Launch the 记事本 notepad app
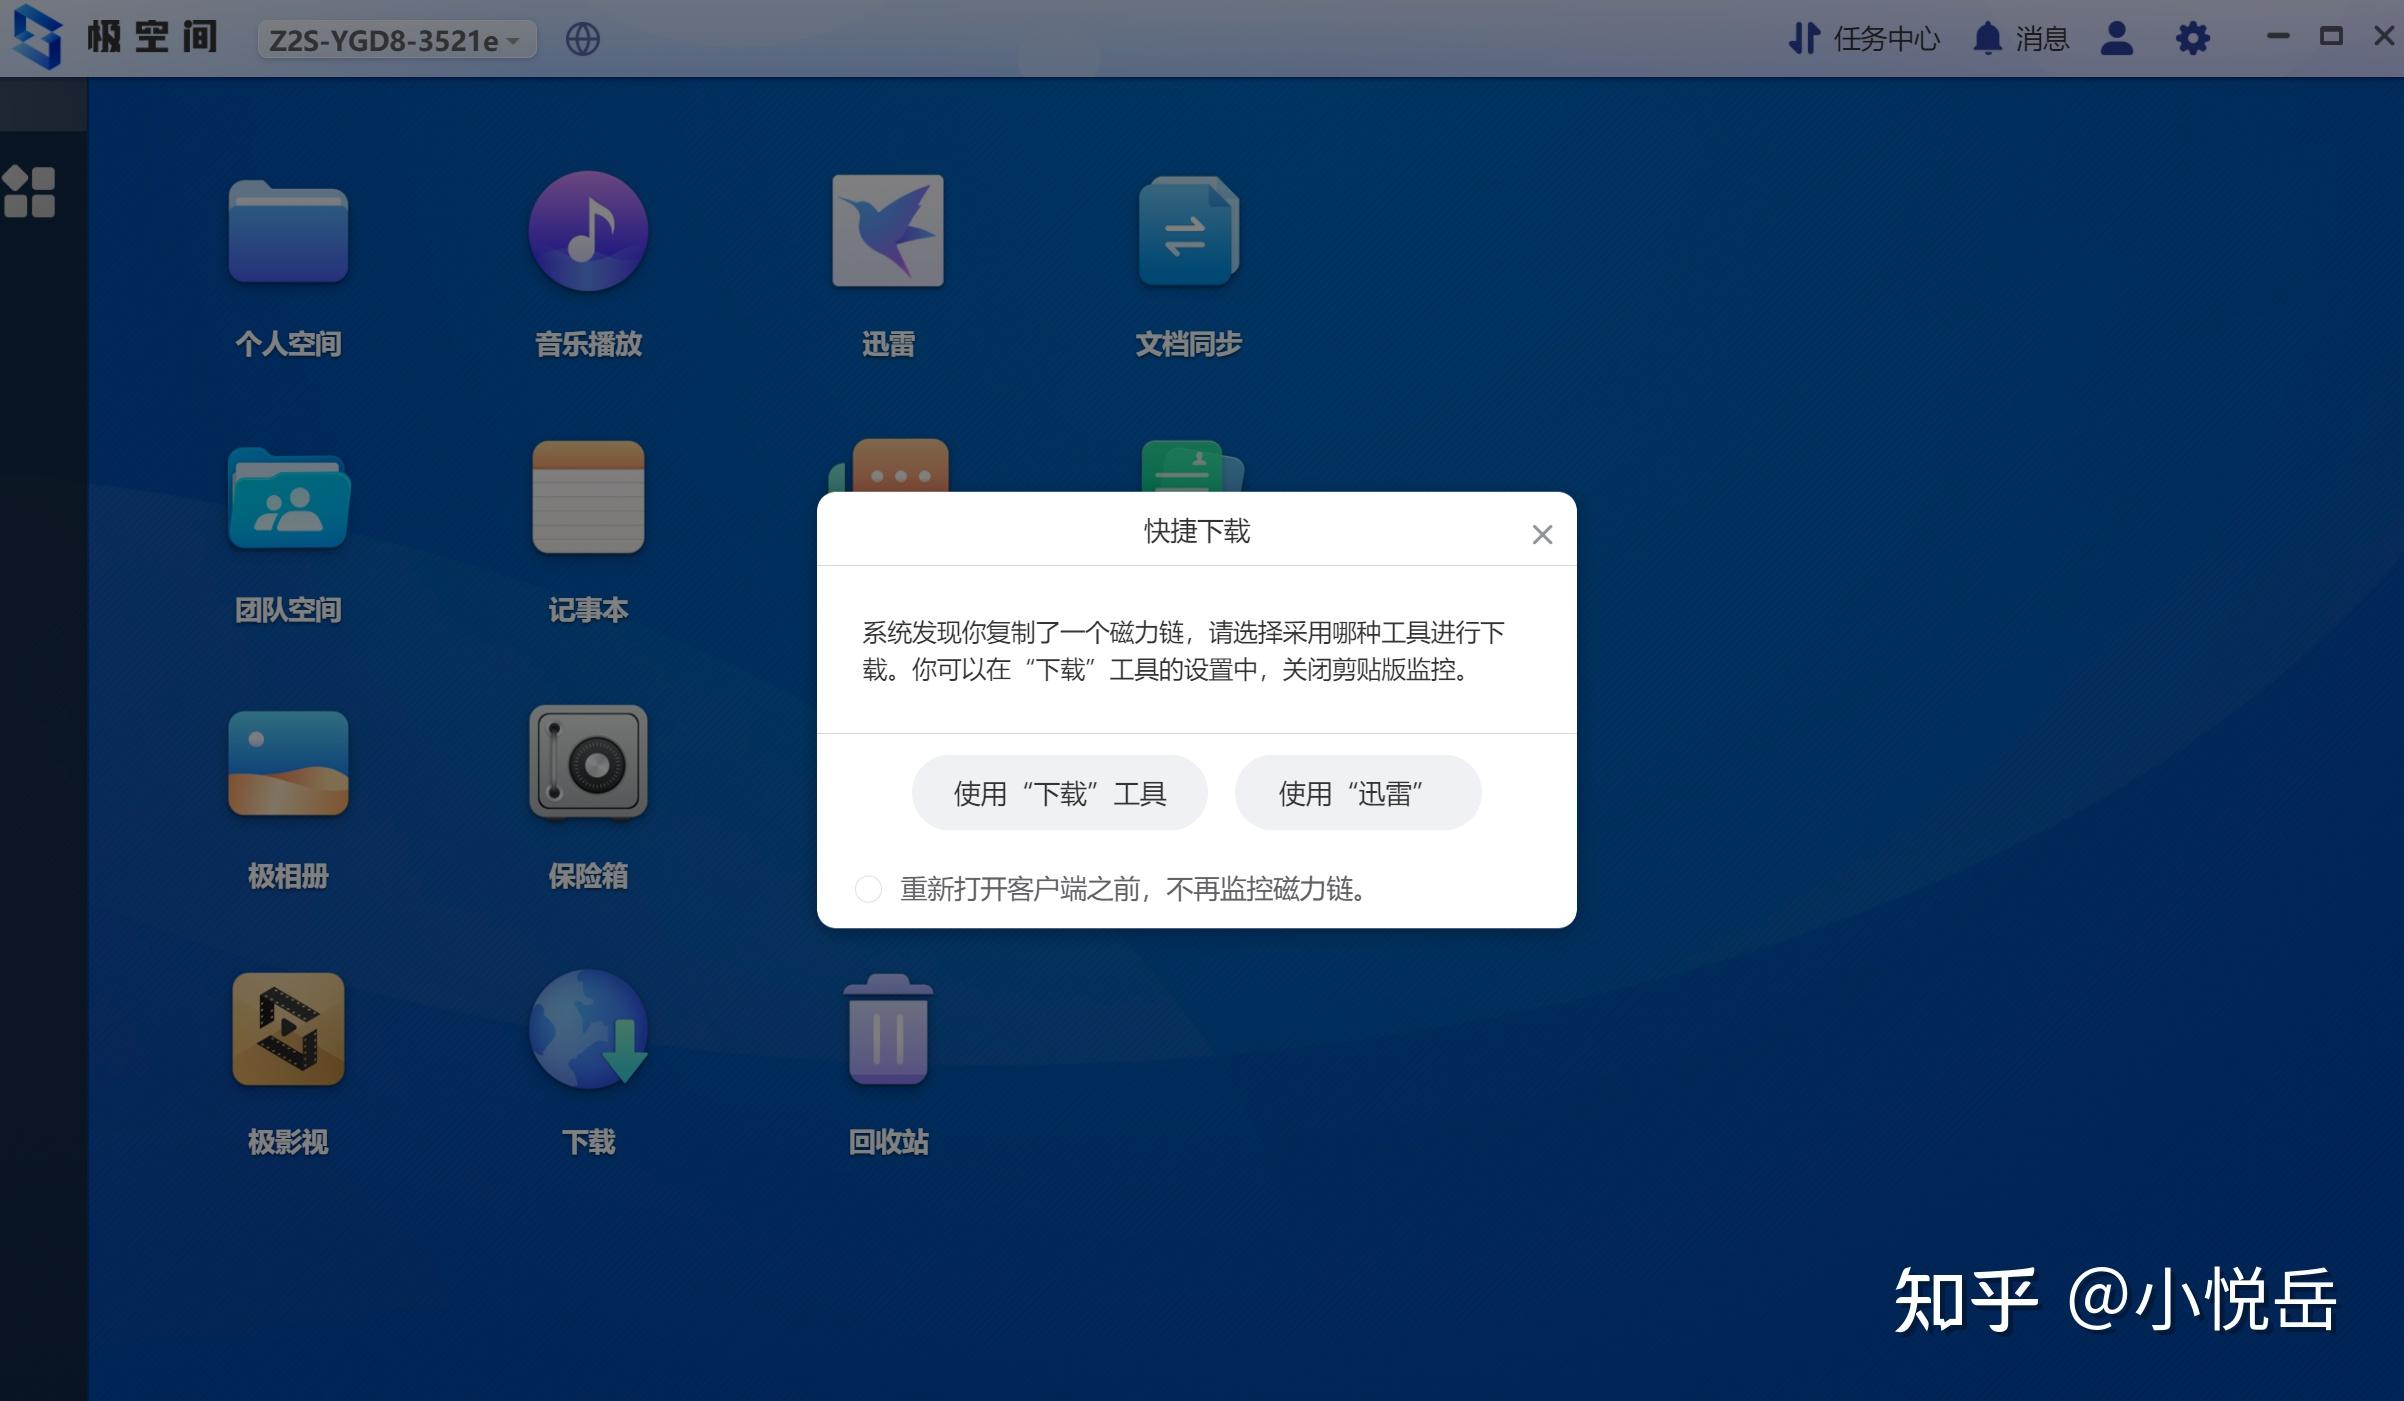 tap(588, 497)
